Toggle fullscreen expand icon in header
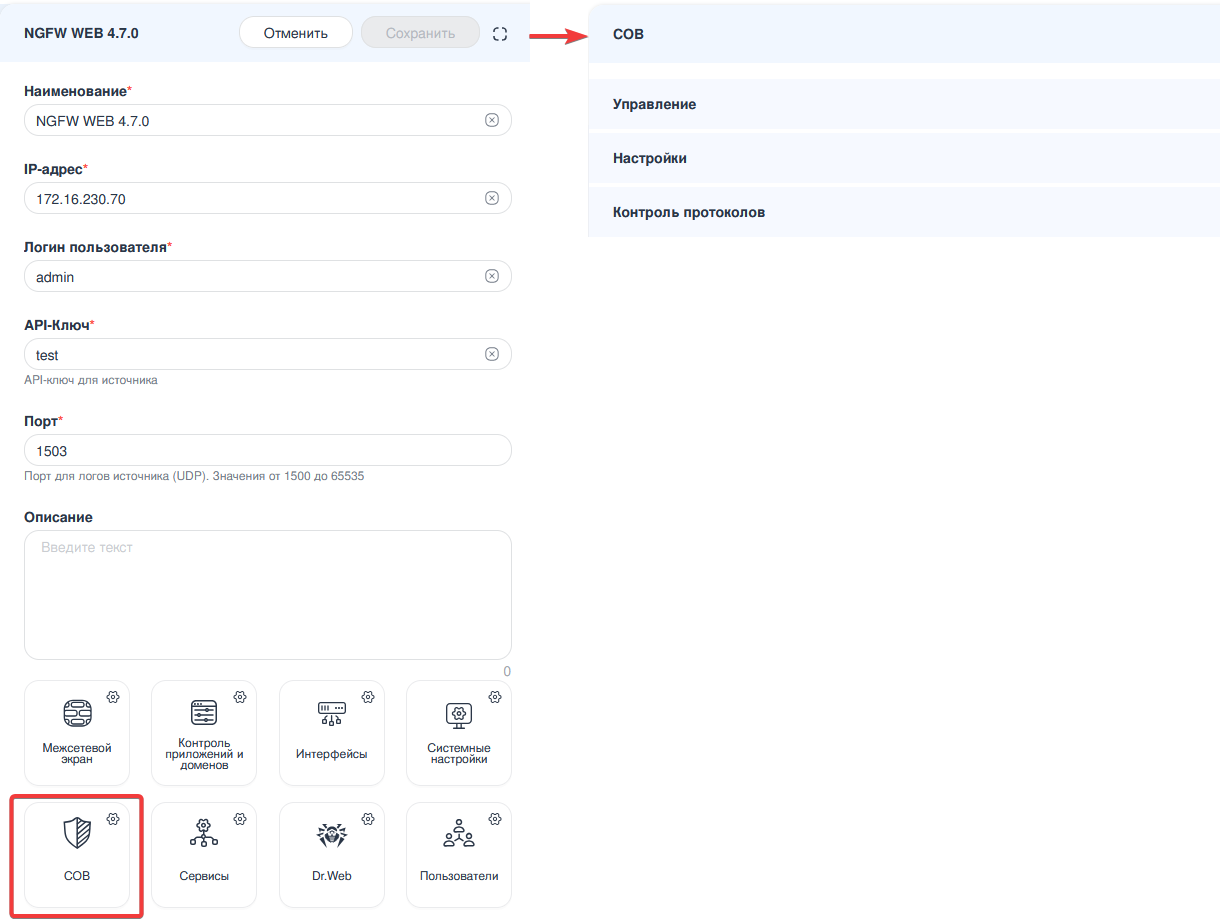1221x922 pixels. tap(500, 34)
